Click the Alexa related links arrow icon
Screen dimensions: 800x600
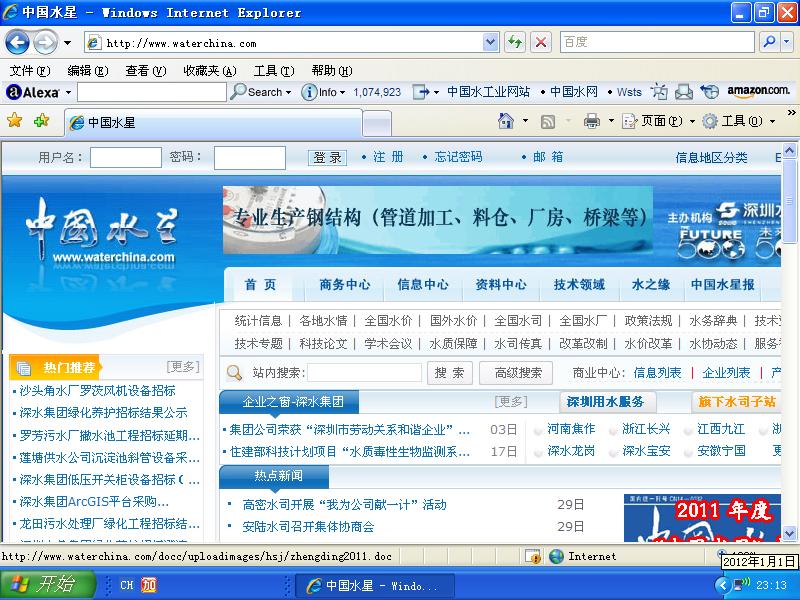[x=421, y=92]
